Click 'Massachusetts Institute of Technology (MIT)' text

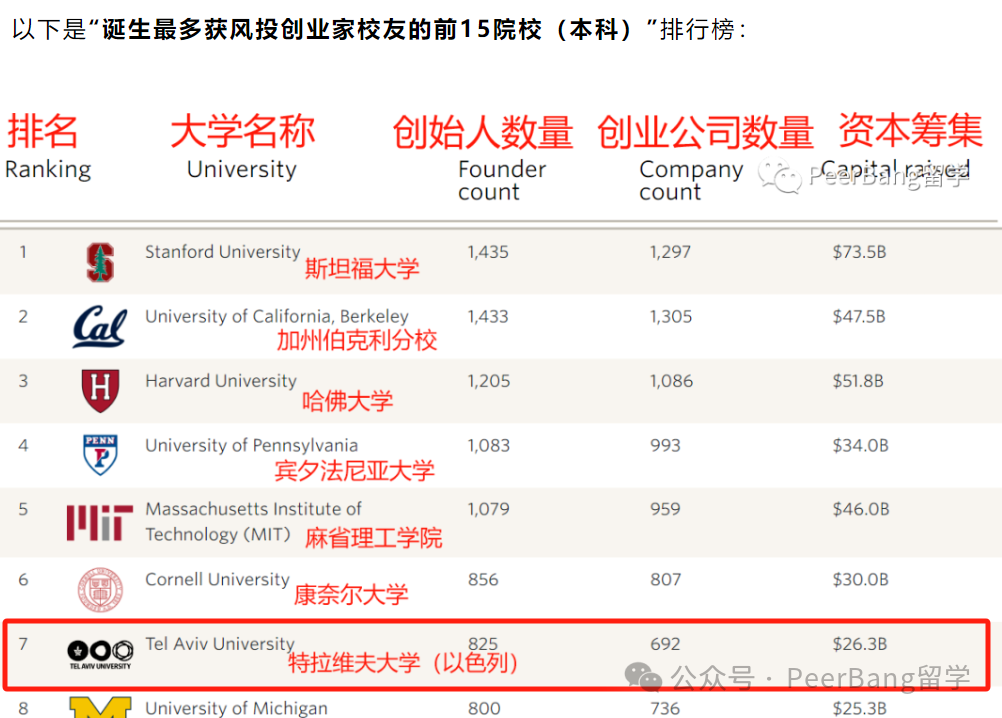pyautogui.click(x=253, y=521)
